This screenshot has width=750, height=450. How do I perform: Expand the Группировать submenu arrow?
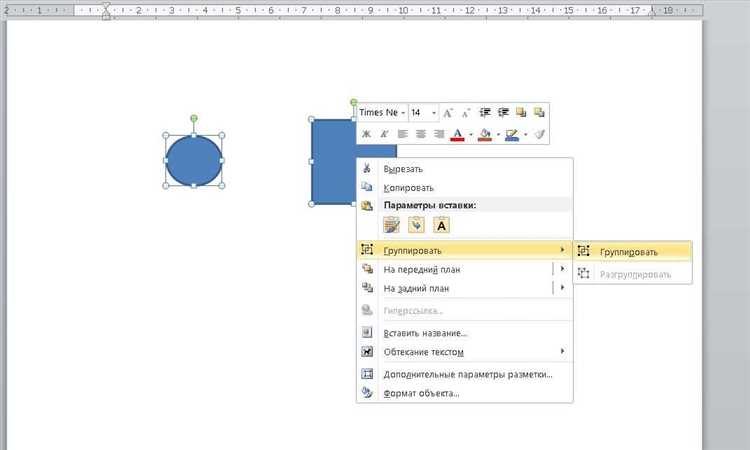562,250
